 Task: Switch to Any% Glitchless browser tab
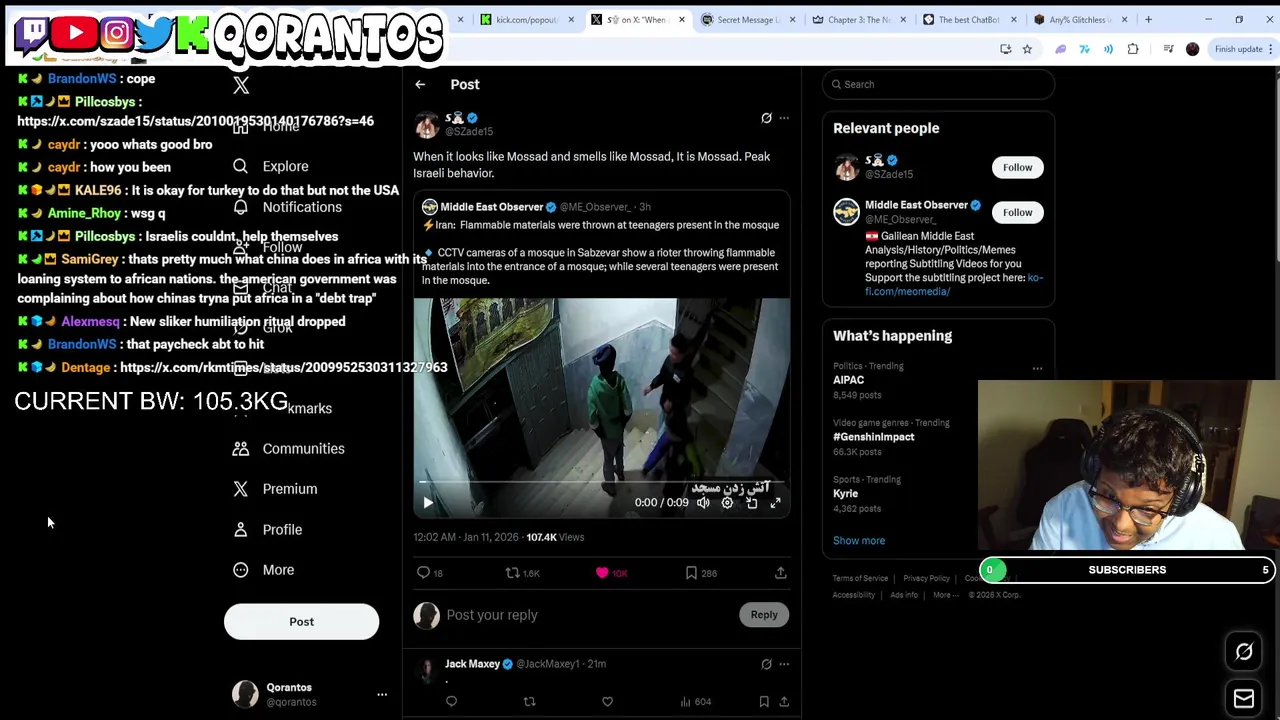pyautogui.click(x=1079, y=20)
